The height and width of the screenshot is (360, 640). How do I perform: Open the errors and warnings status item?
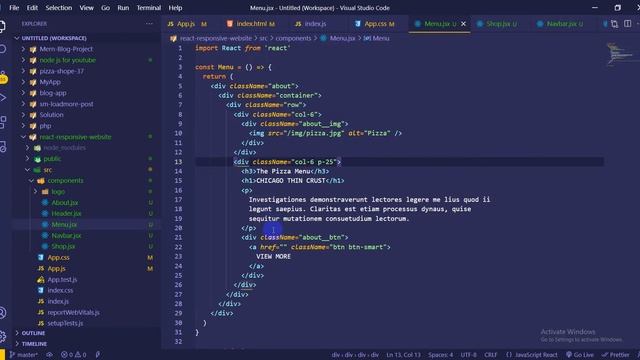pos(73,355)
